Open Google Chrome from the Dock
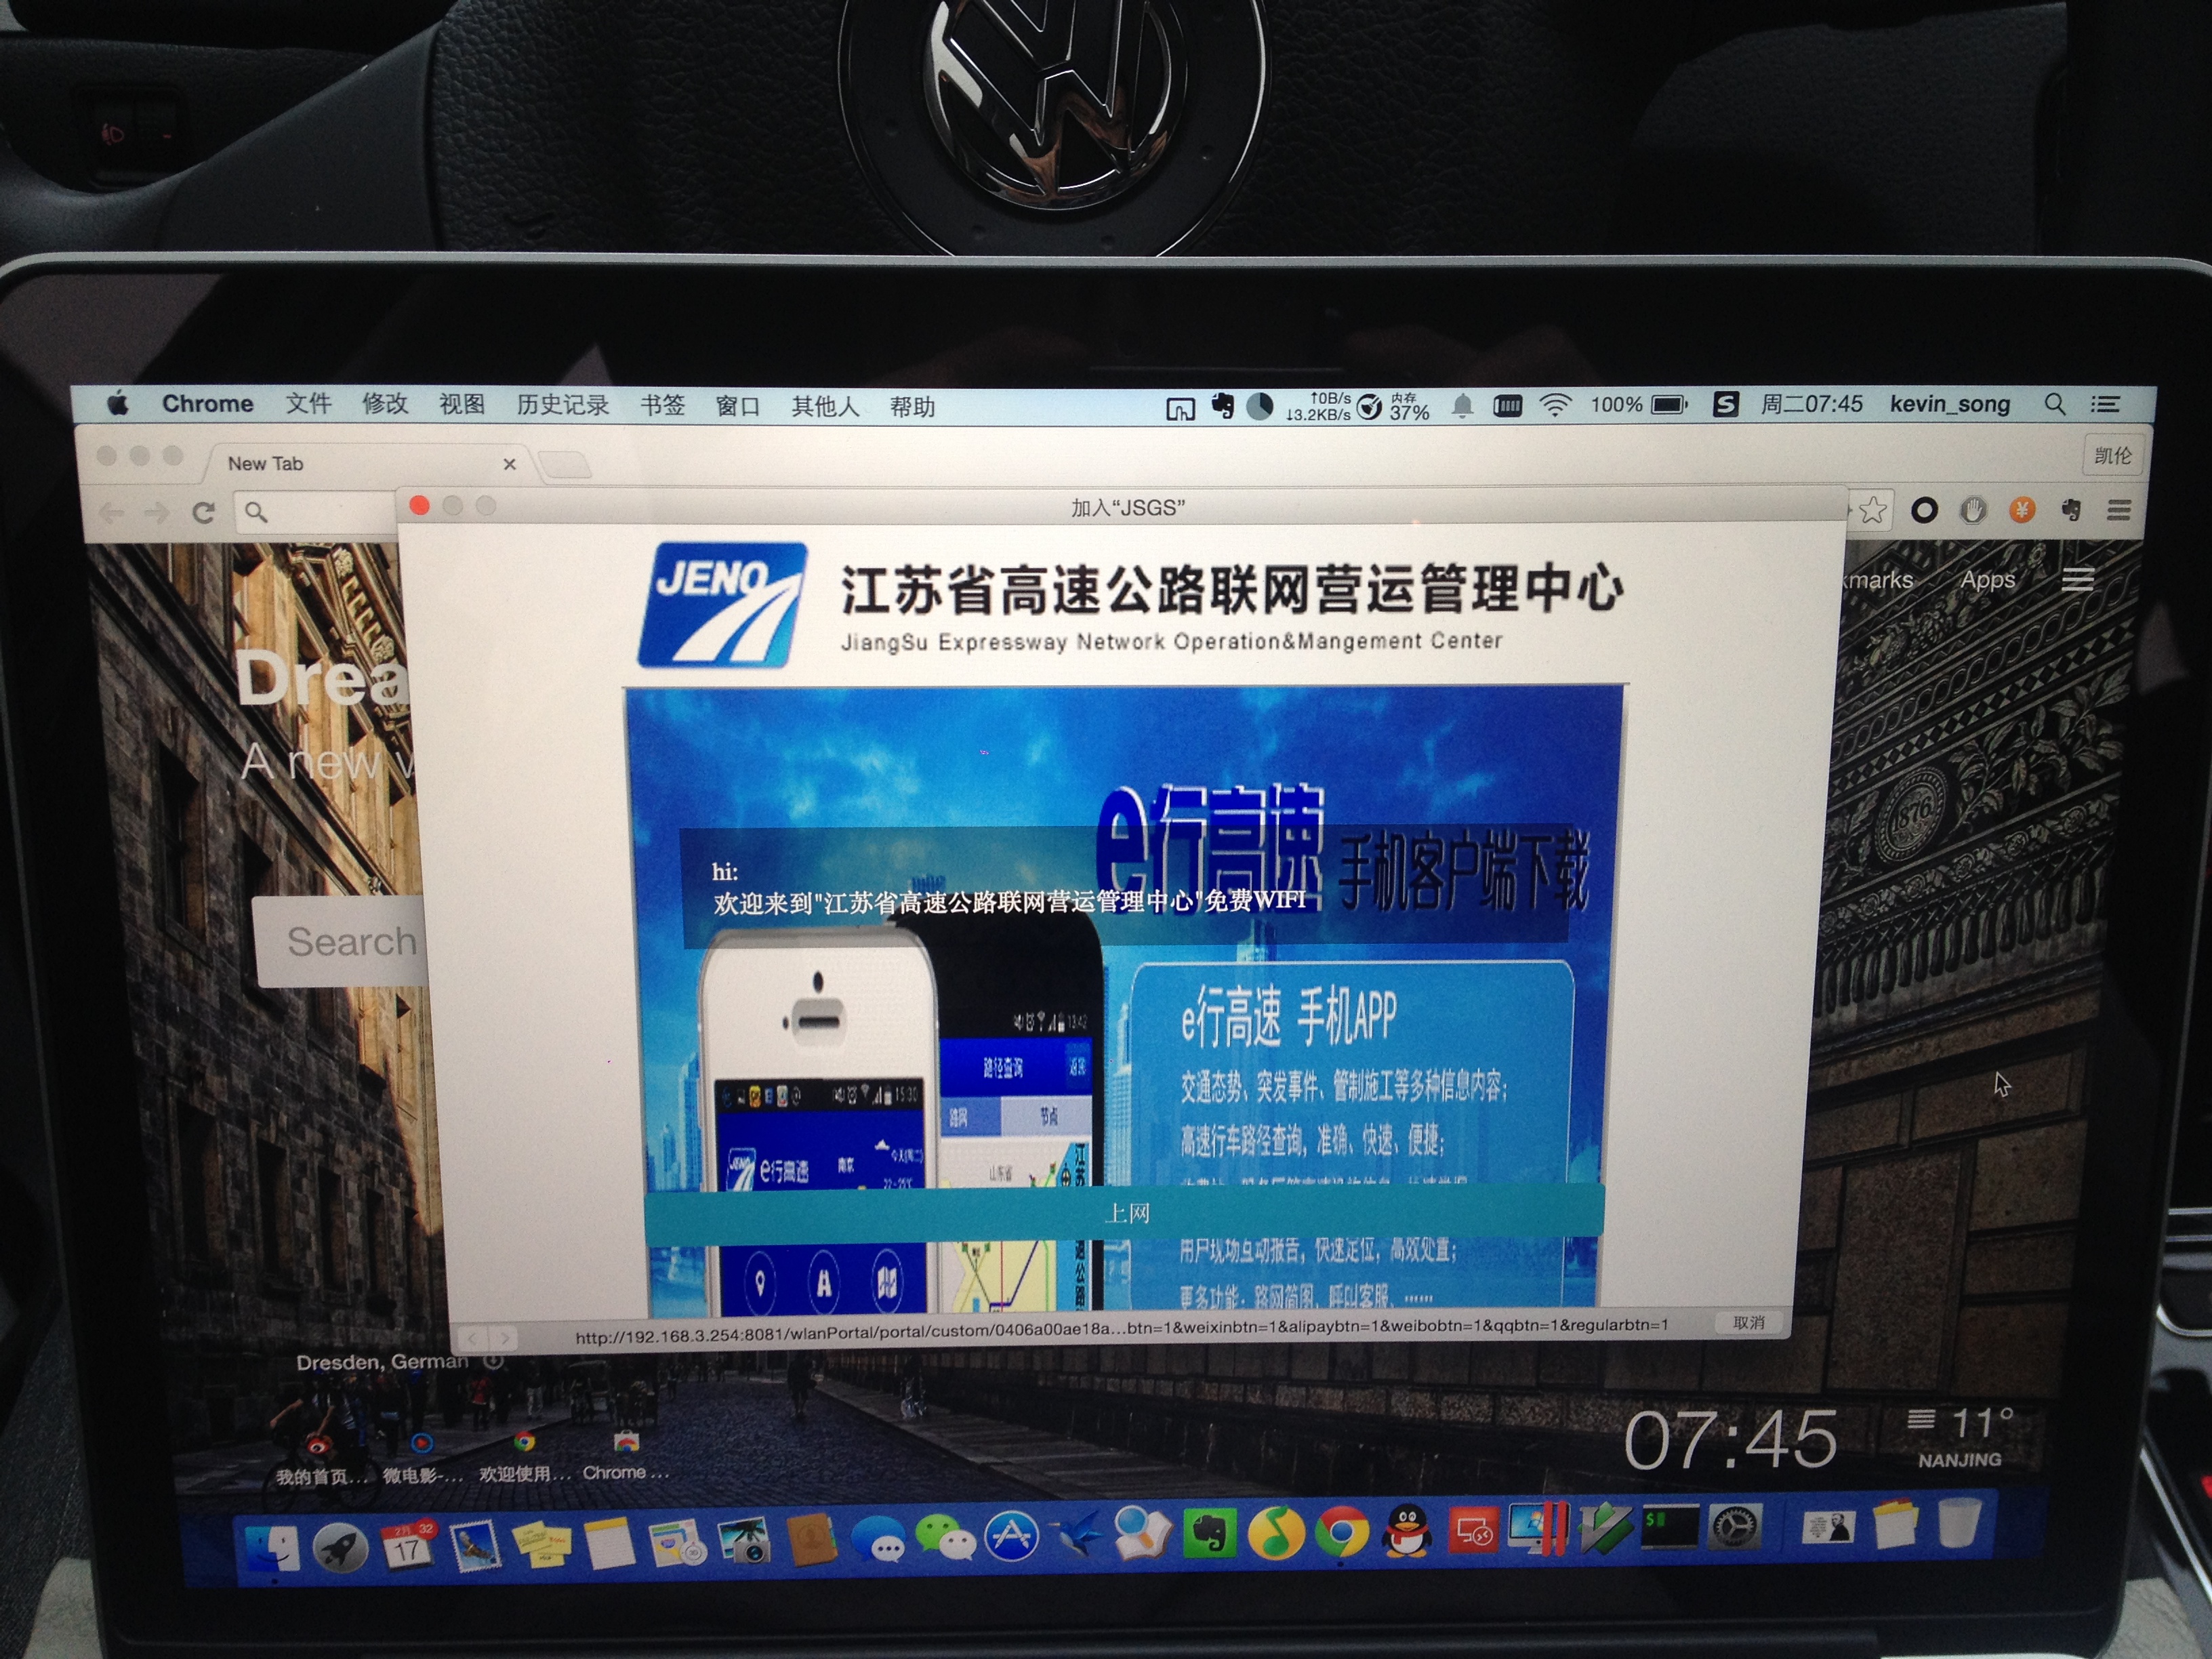 point(1341,1532)
